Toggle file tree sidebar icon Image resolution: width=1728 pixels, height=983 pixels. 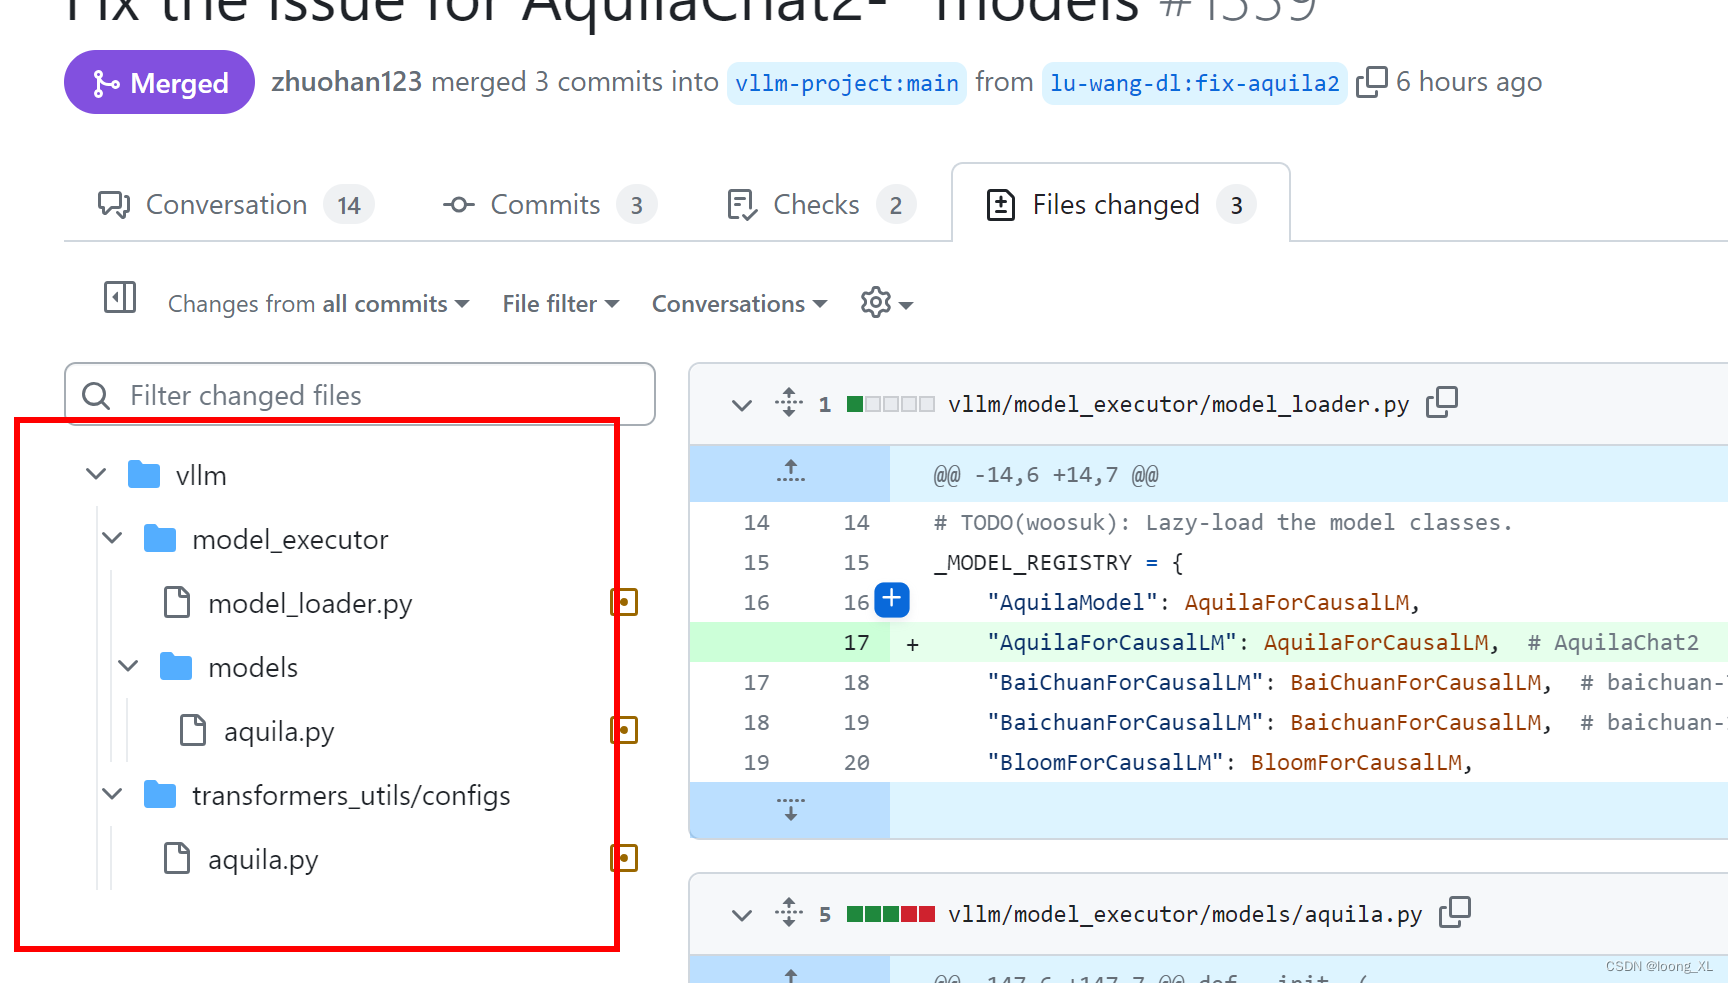tap(120, 297)
